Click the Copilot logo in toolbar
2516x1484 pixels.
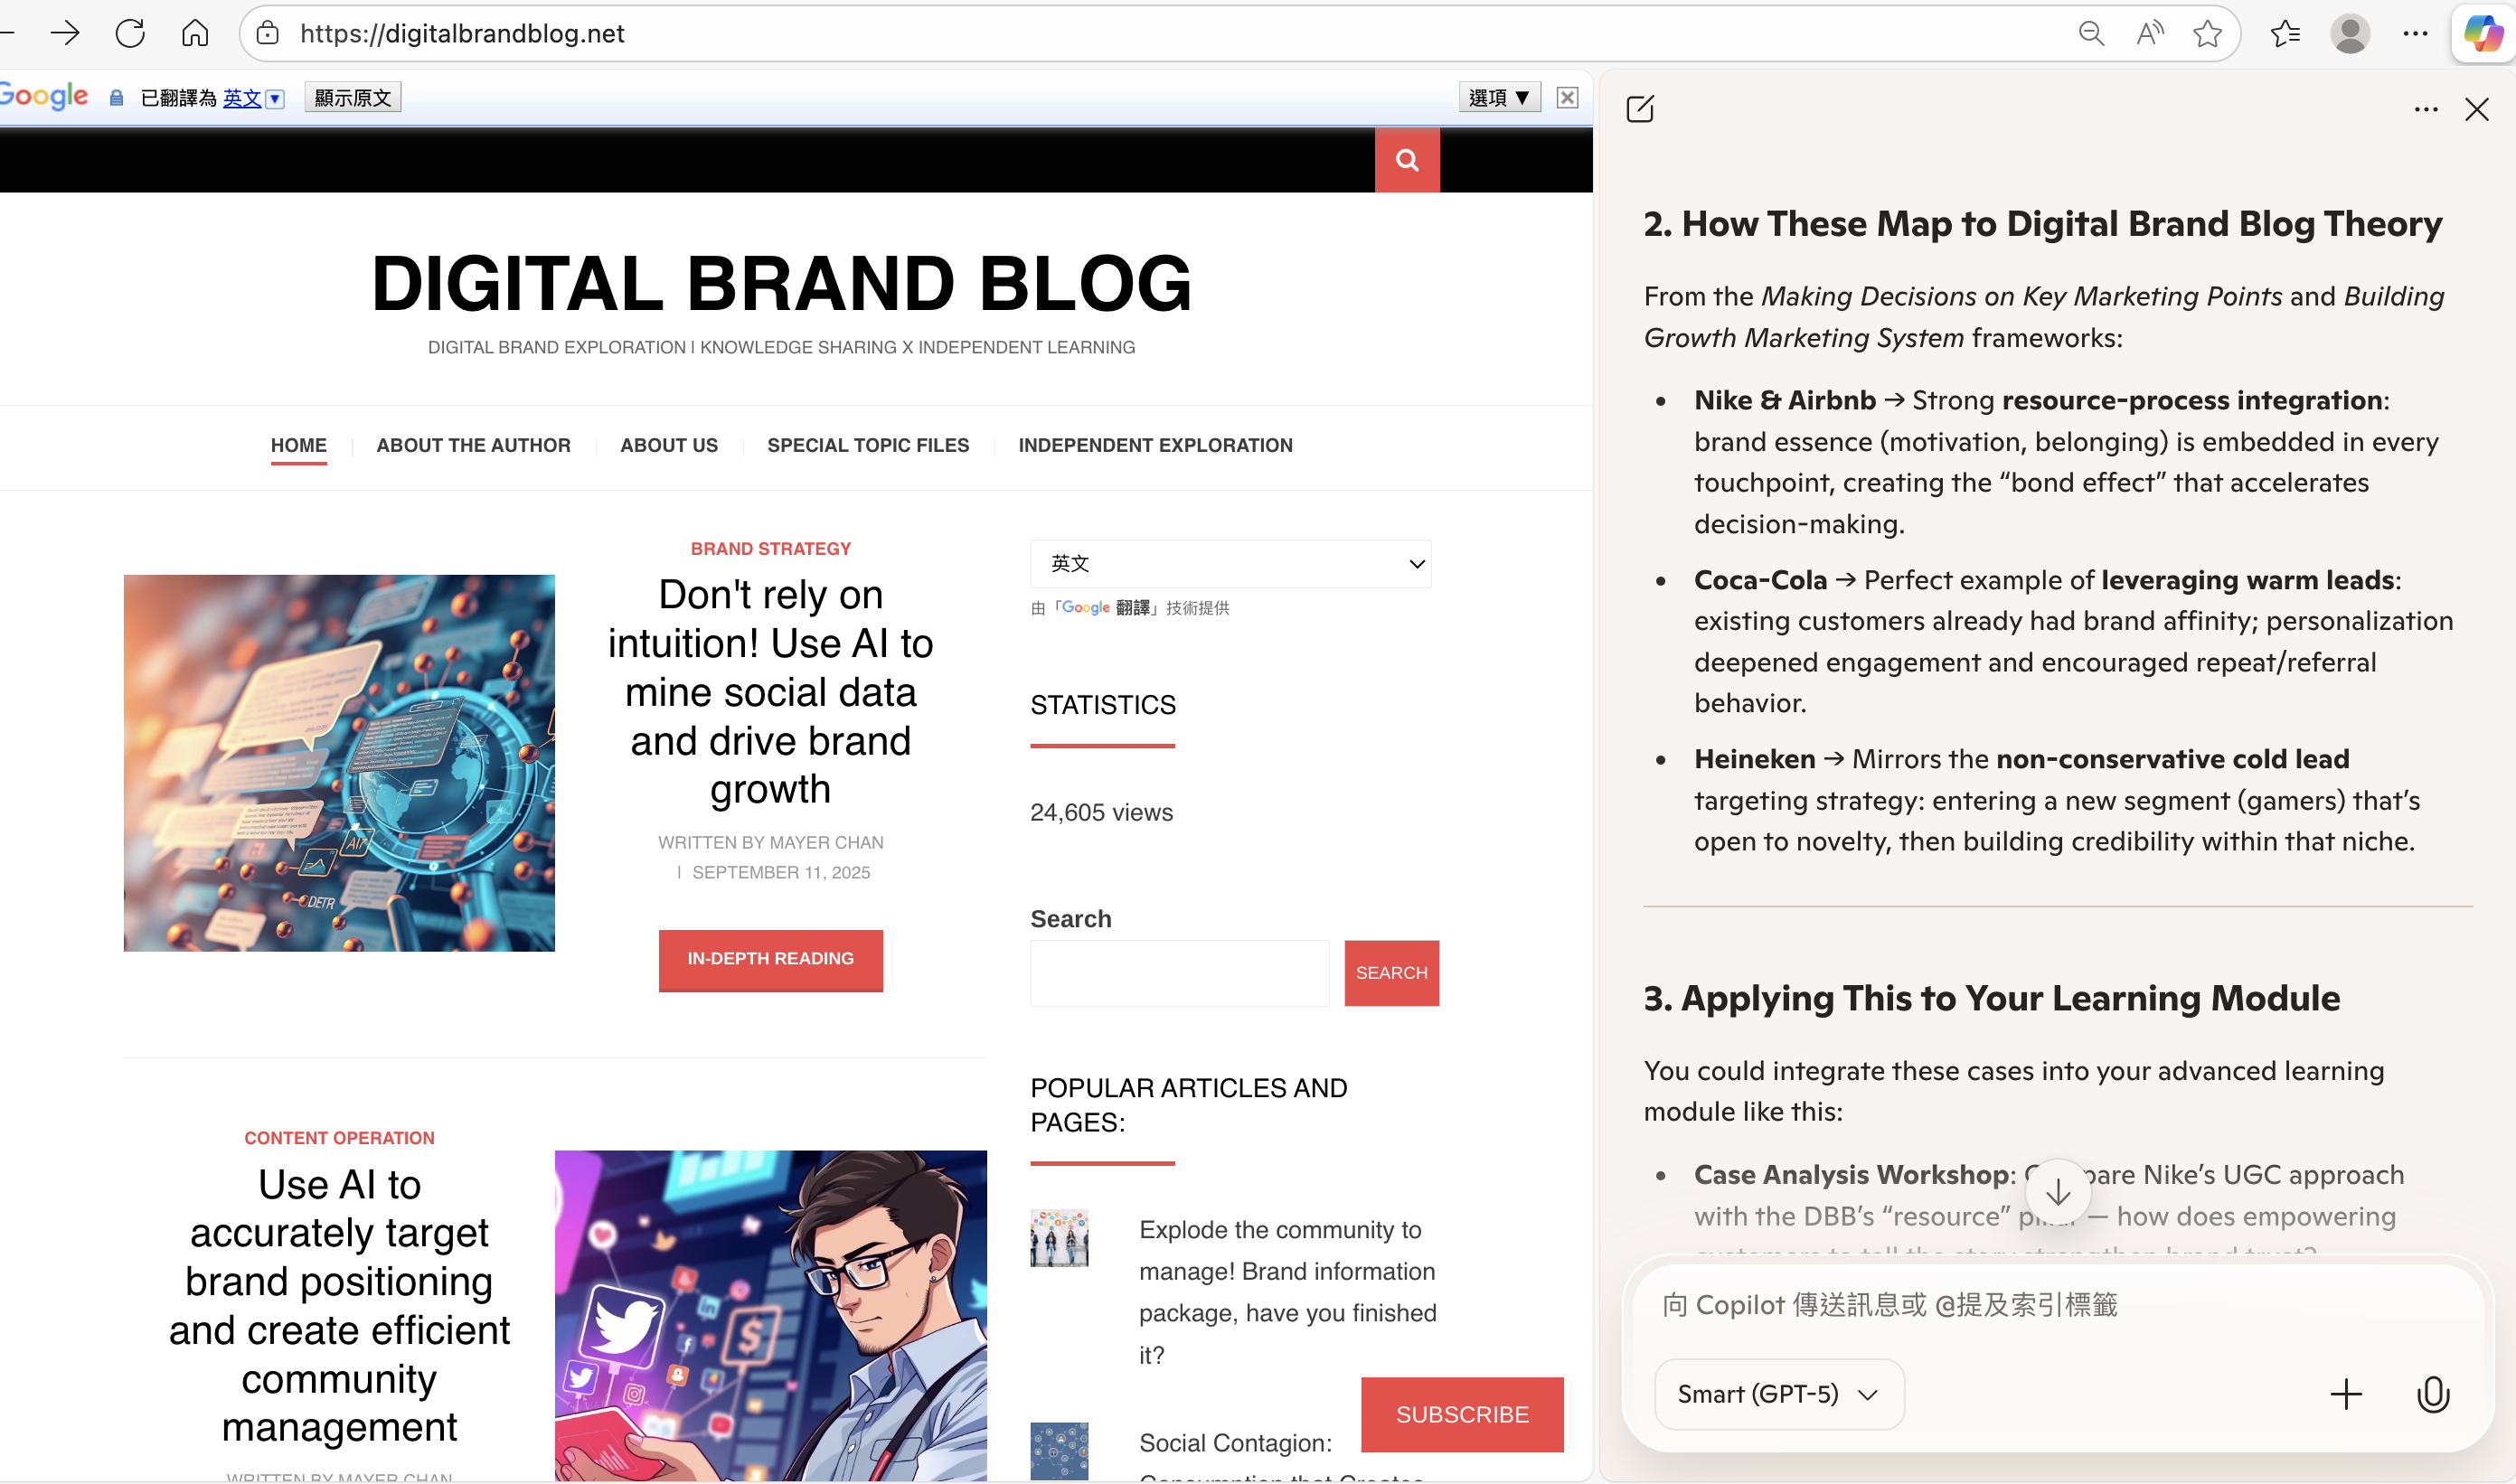2483,33
